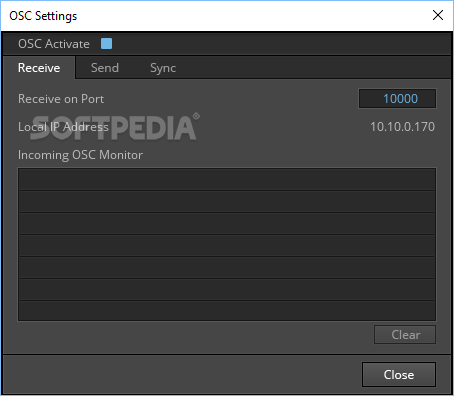Click the local IP address value 10.10.0.170
The height and width of the screenshot is (396, 454).
click(402, 127)
